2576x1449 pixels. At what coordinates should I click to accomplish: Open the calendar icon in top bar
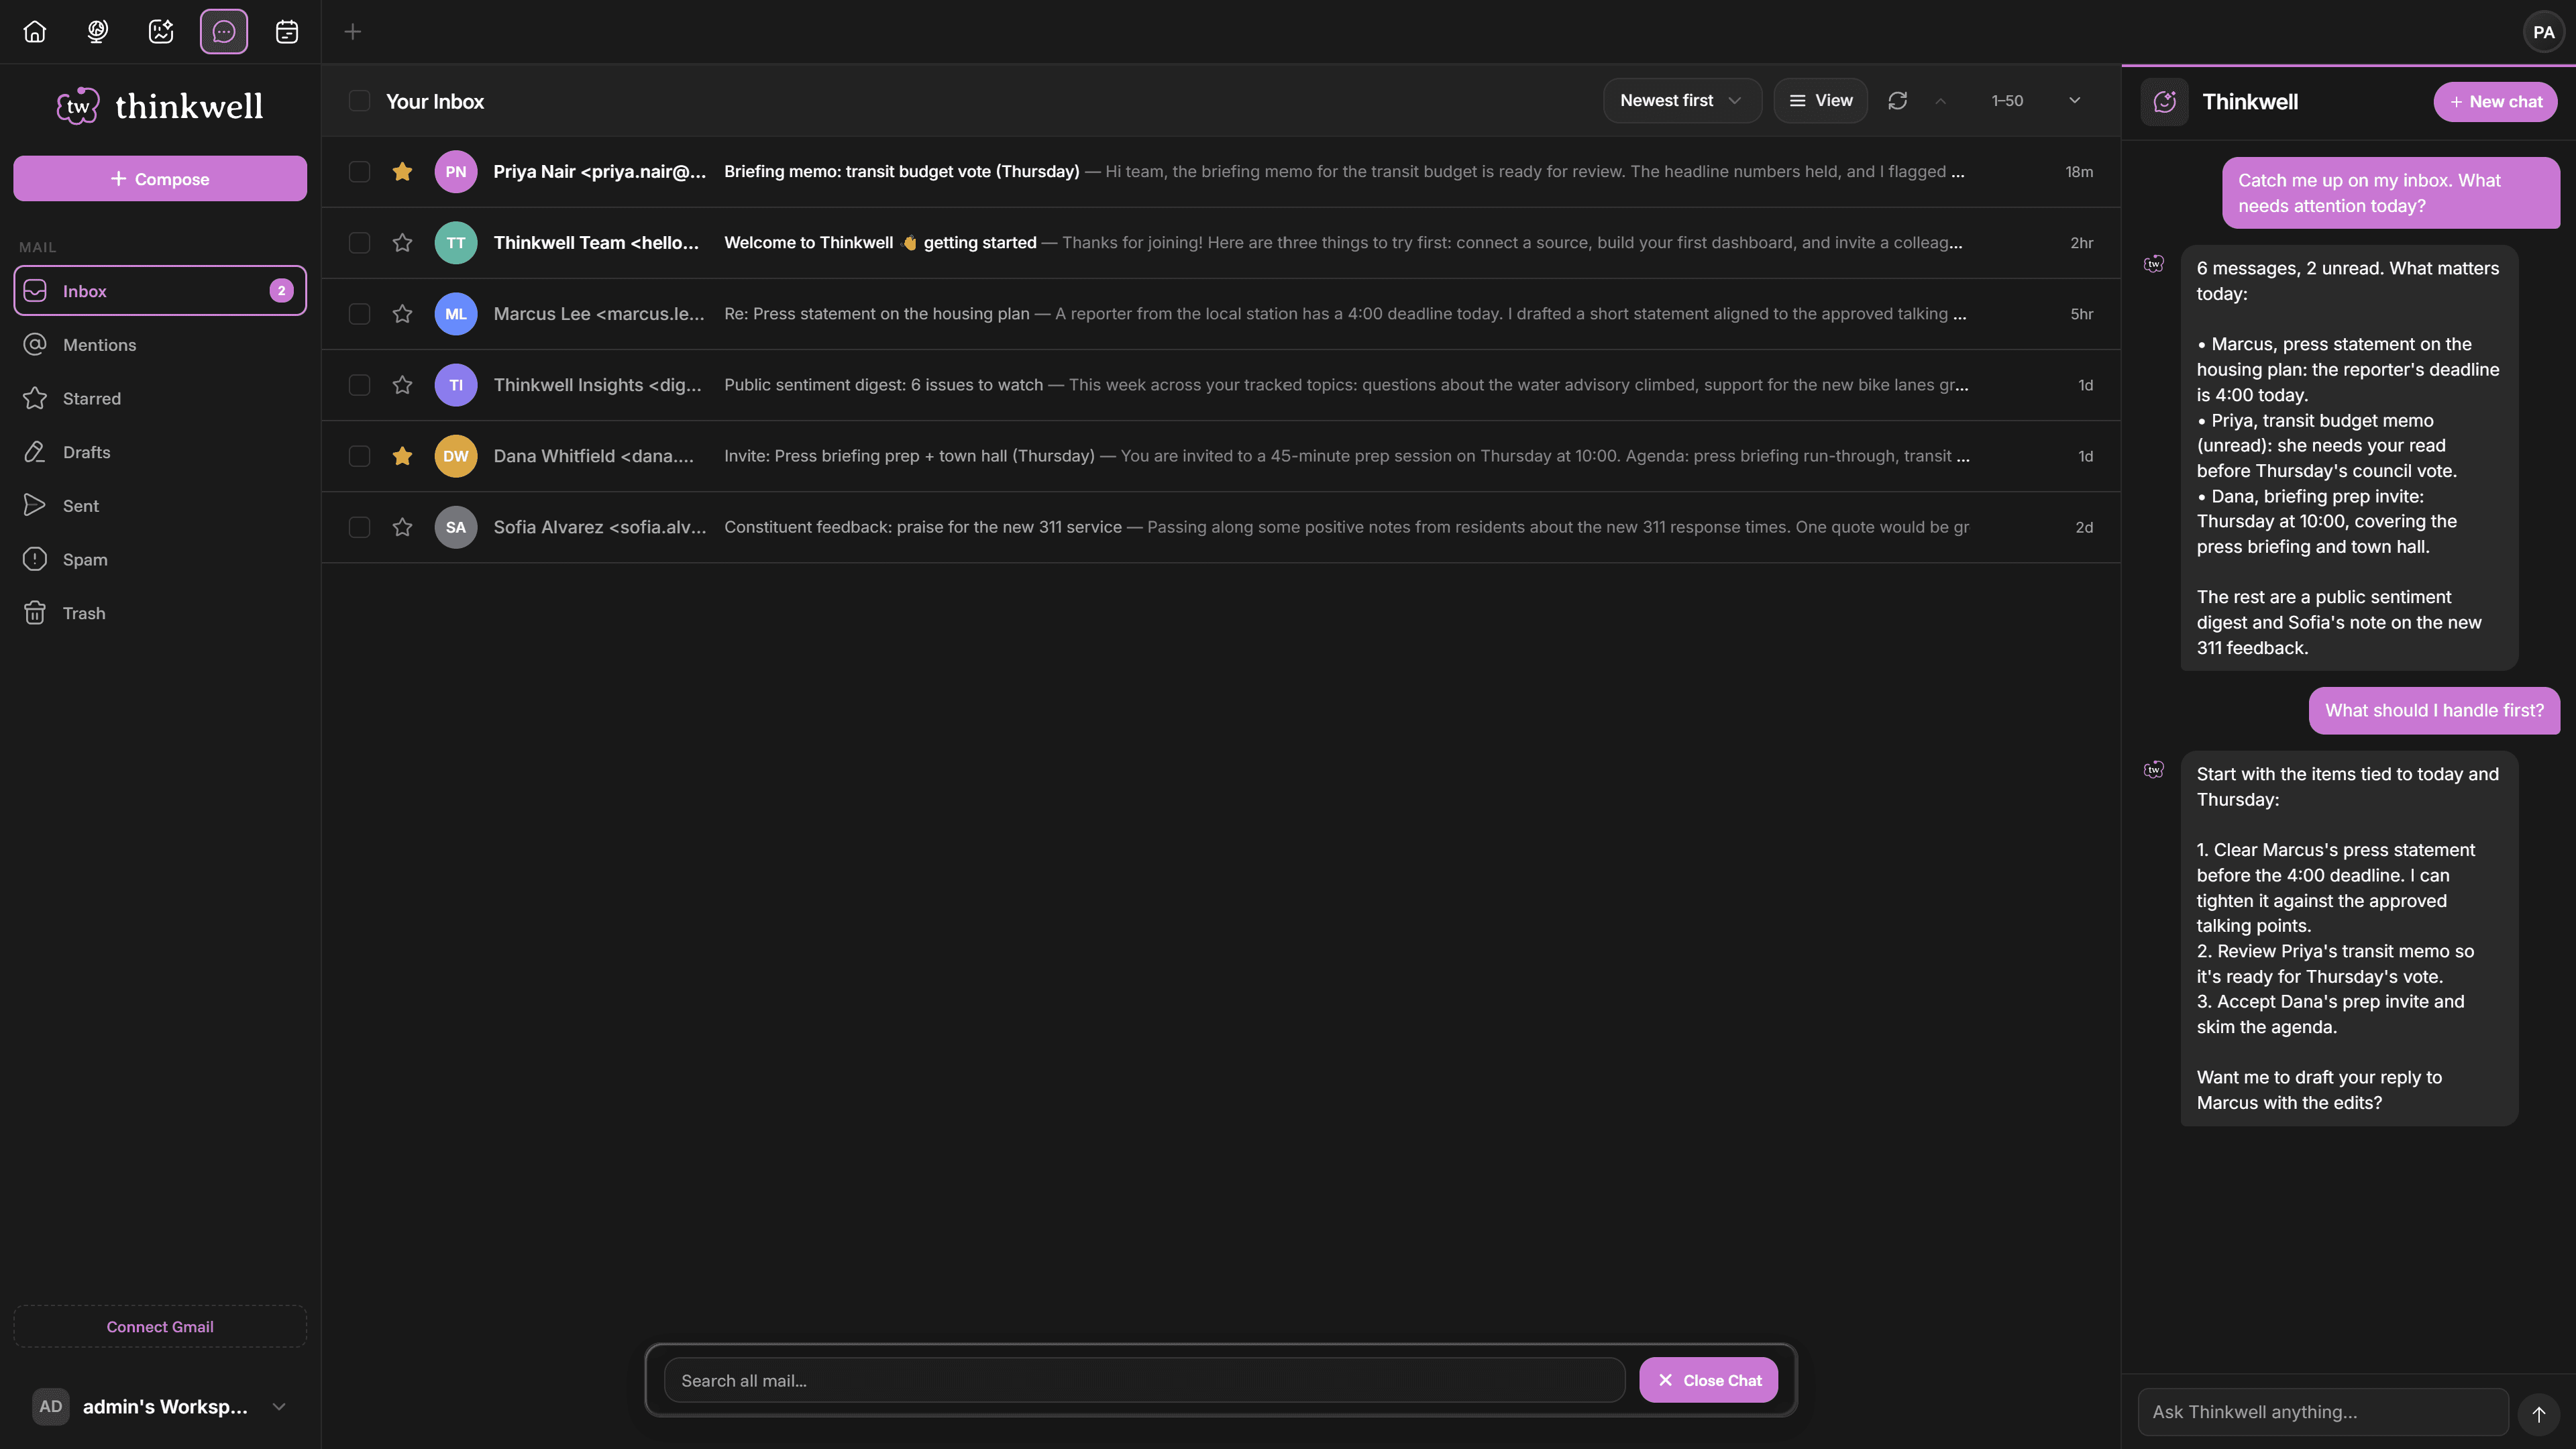click(x=287, y=32)
